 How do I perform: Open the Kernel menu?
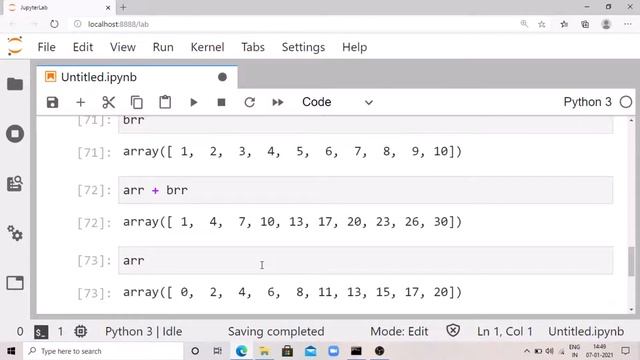pos(207,47)
